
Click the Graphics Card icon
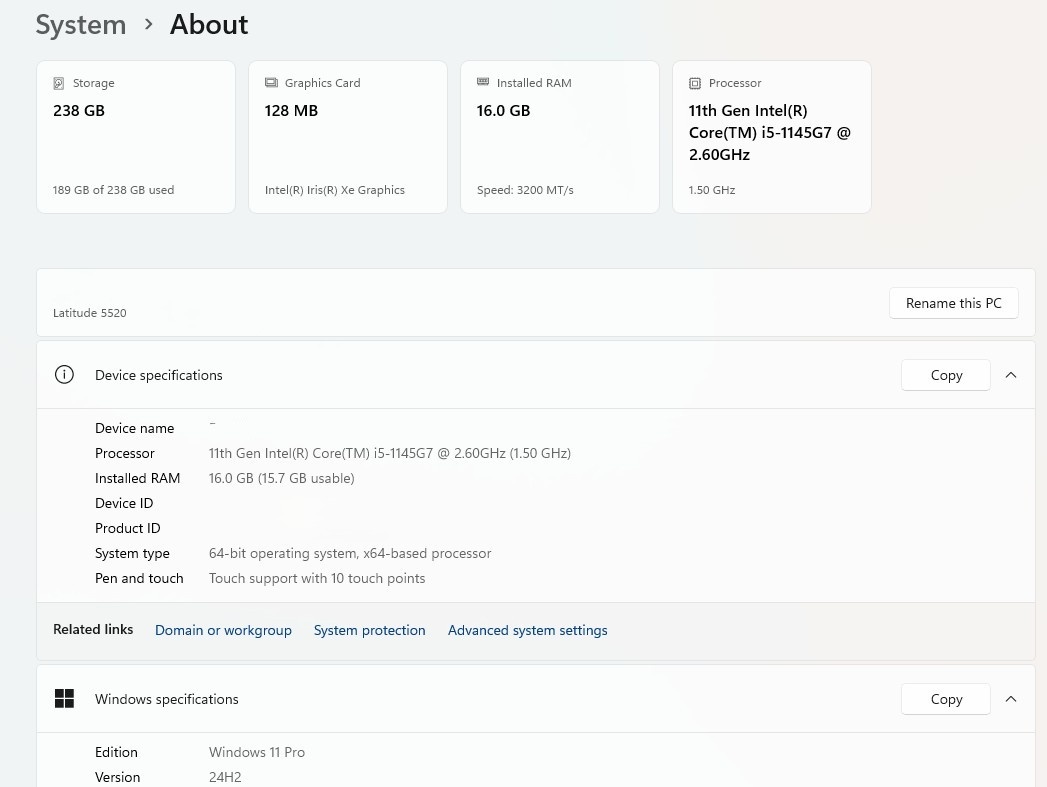click(271, 83)
